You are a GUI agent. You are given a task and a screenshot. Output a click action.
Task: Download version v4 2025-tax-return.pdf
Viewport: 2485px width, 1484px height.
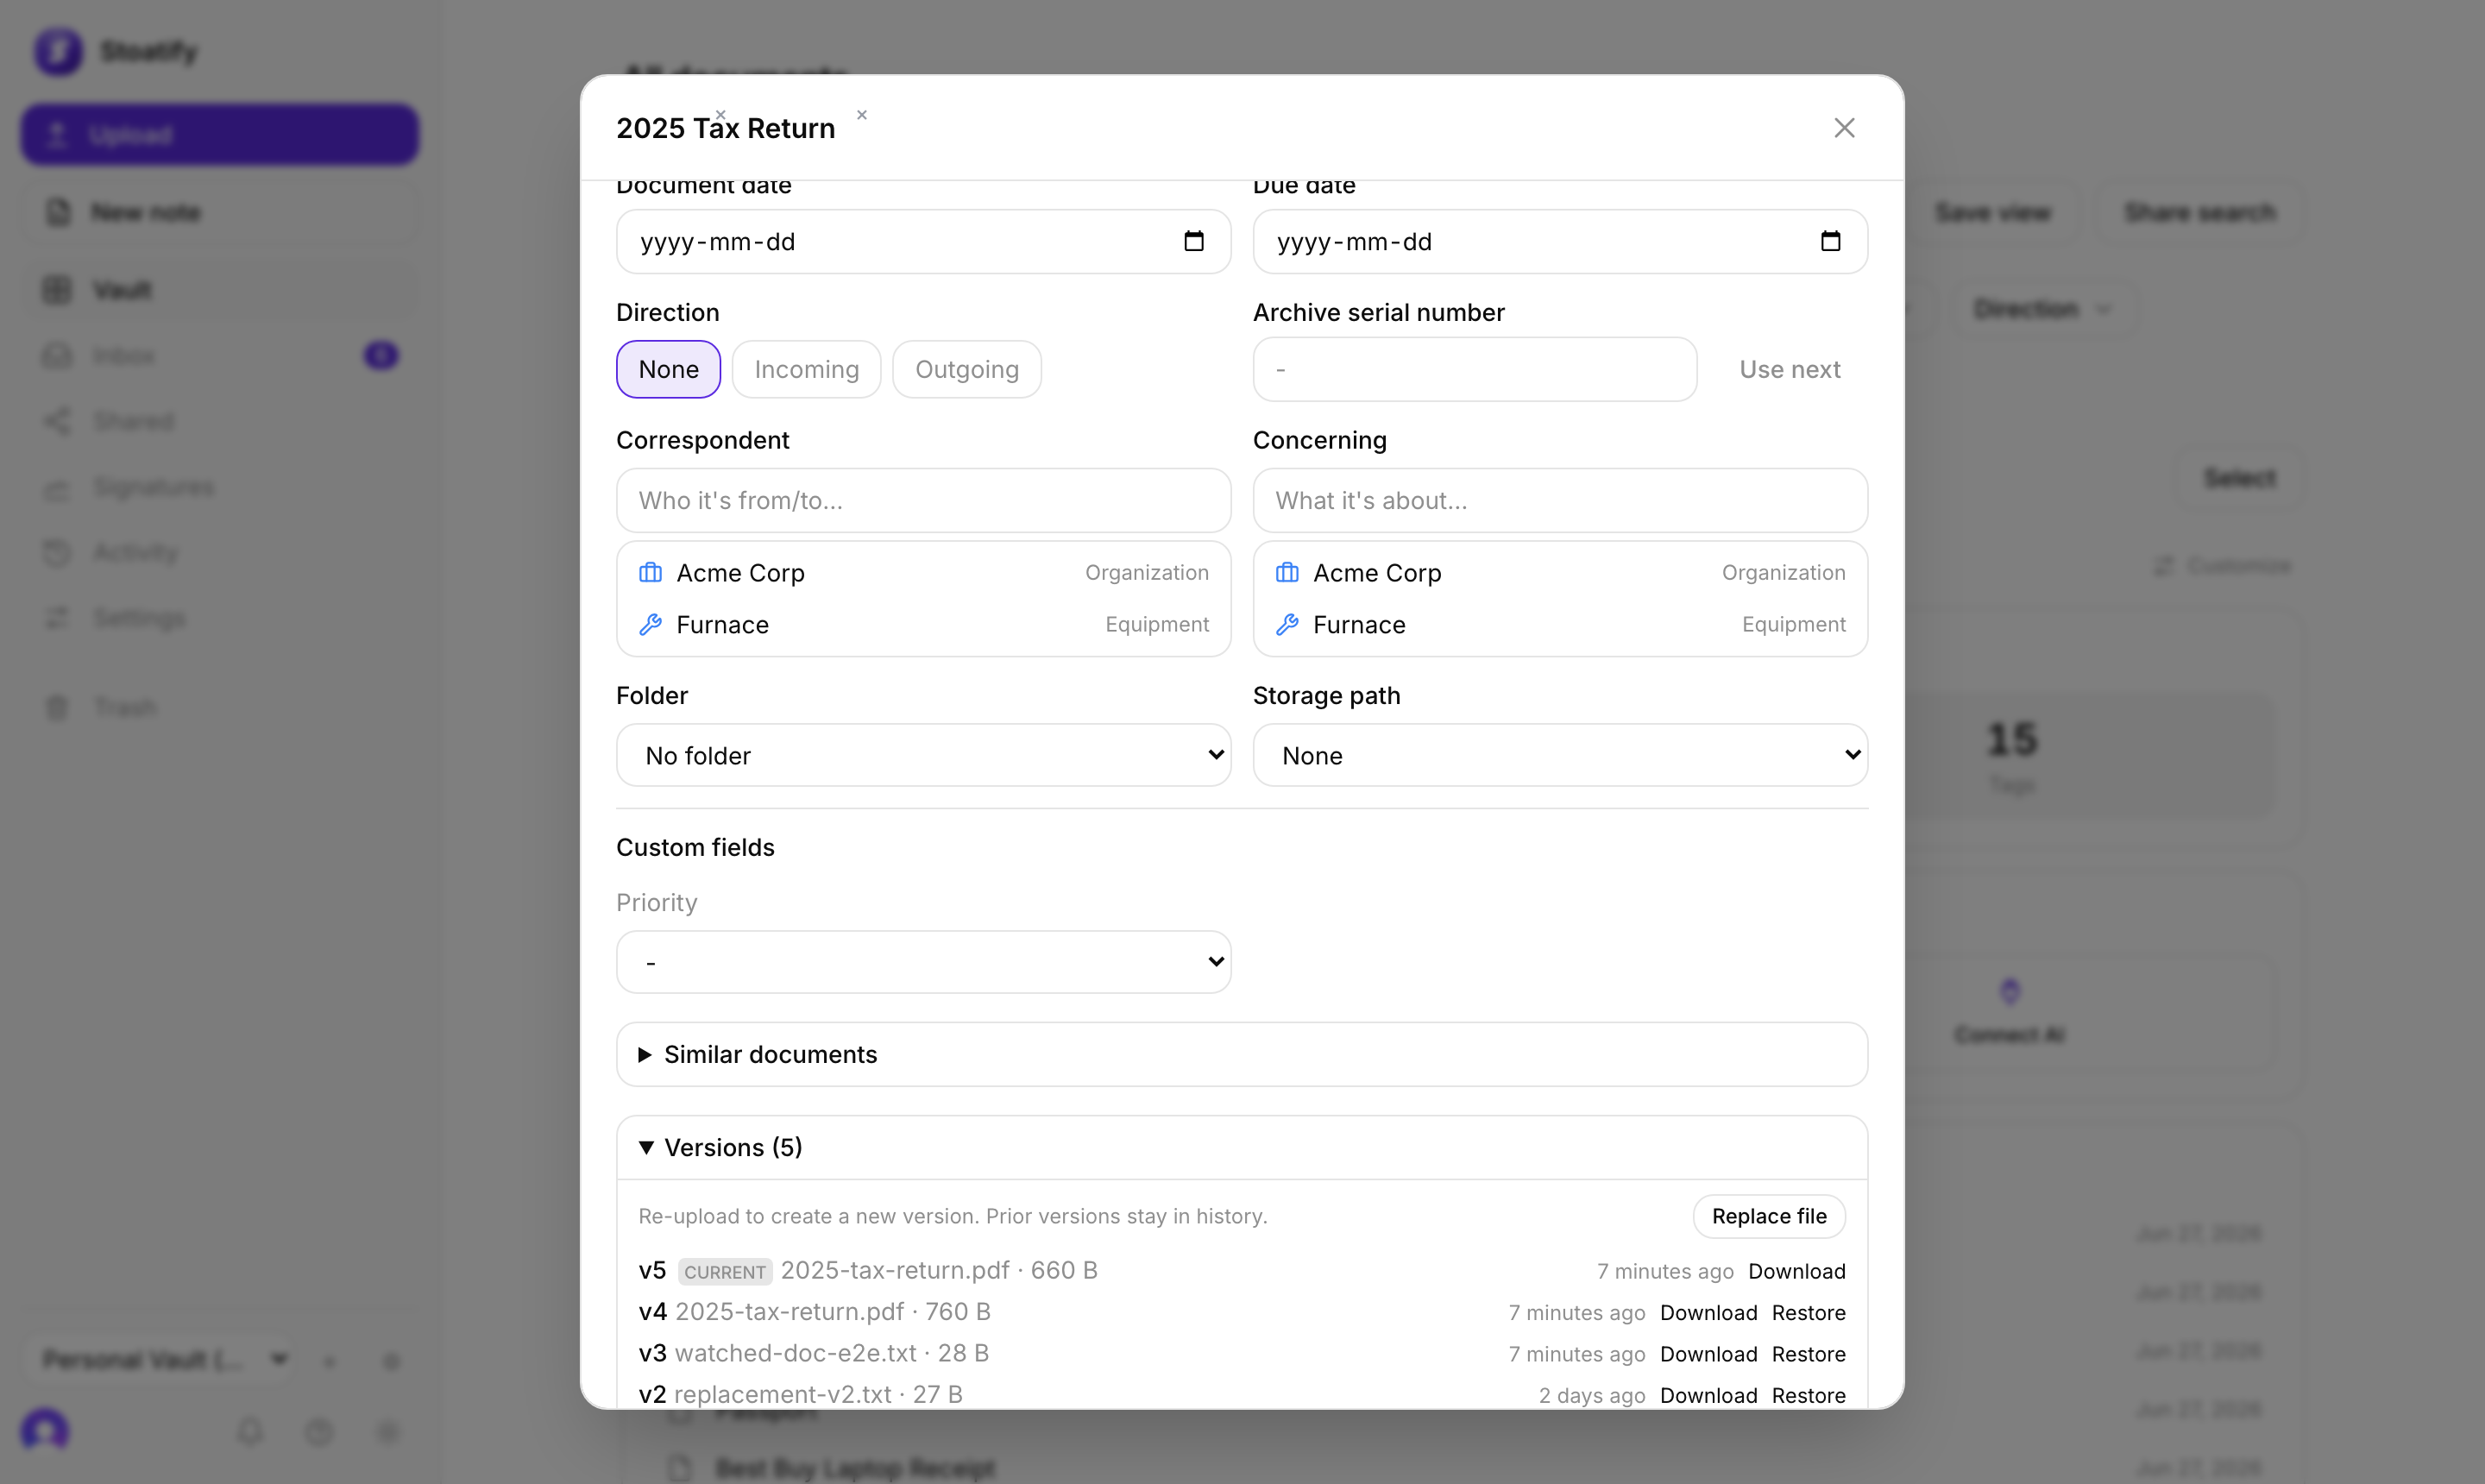click(x=1708, y=1312)
